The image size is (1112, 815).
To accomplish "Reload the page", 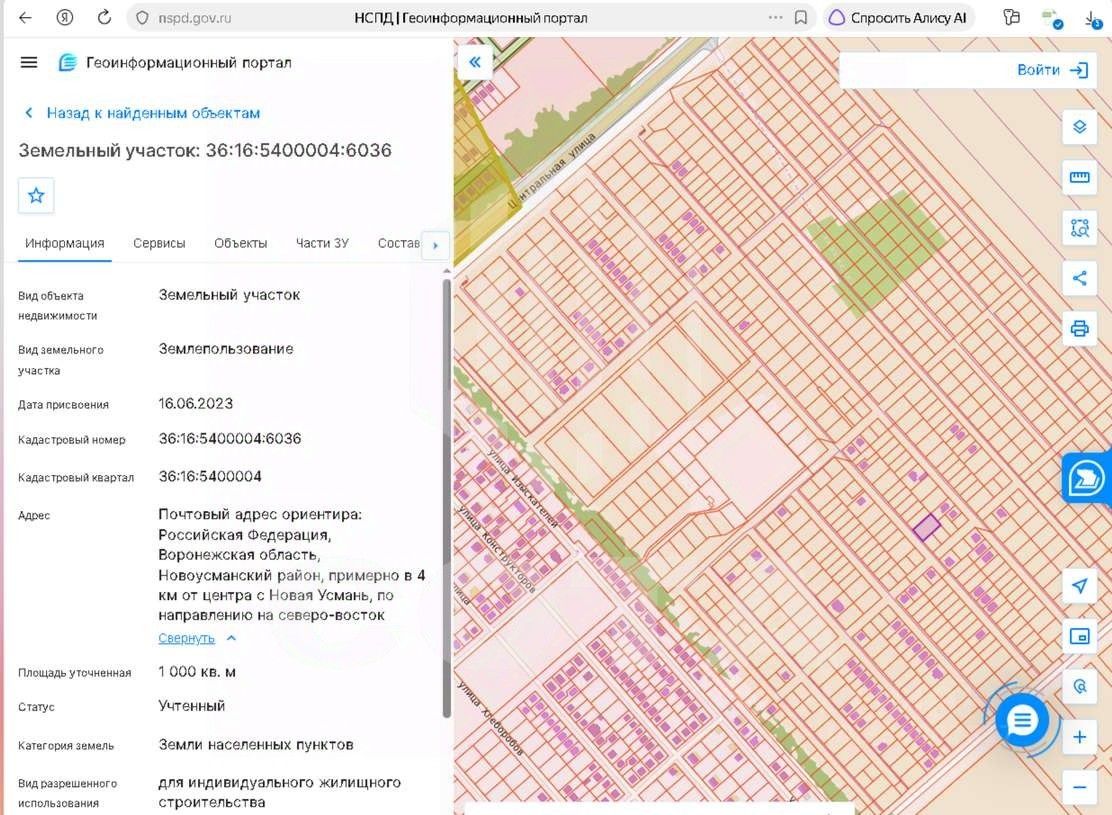I will point(104,18).
